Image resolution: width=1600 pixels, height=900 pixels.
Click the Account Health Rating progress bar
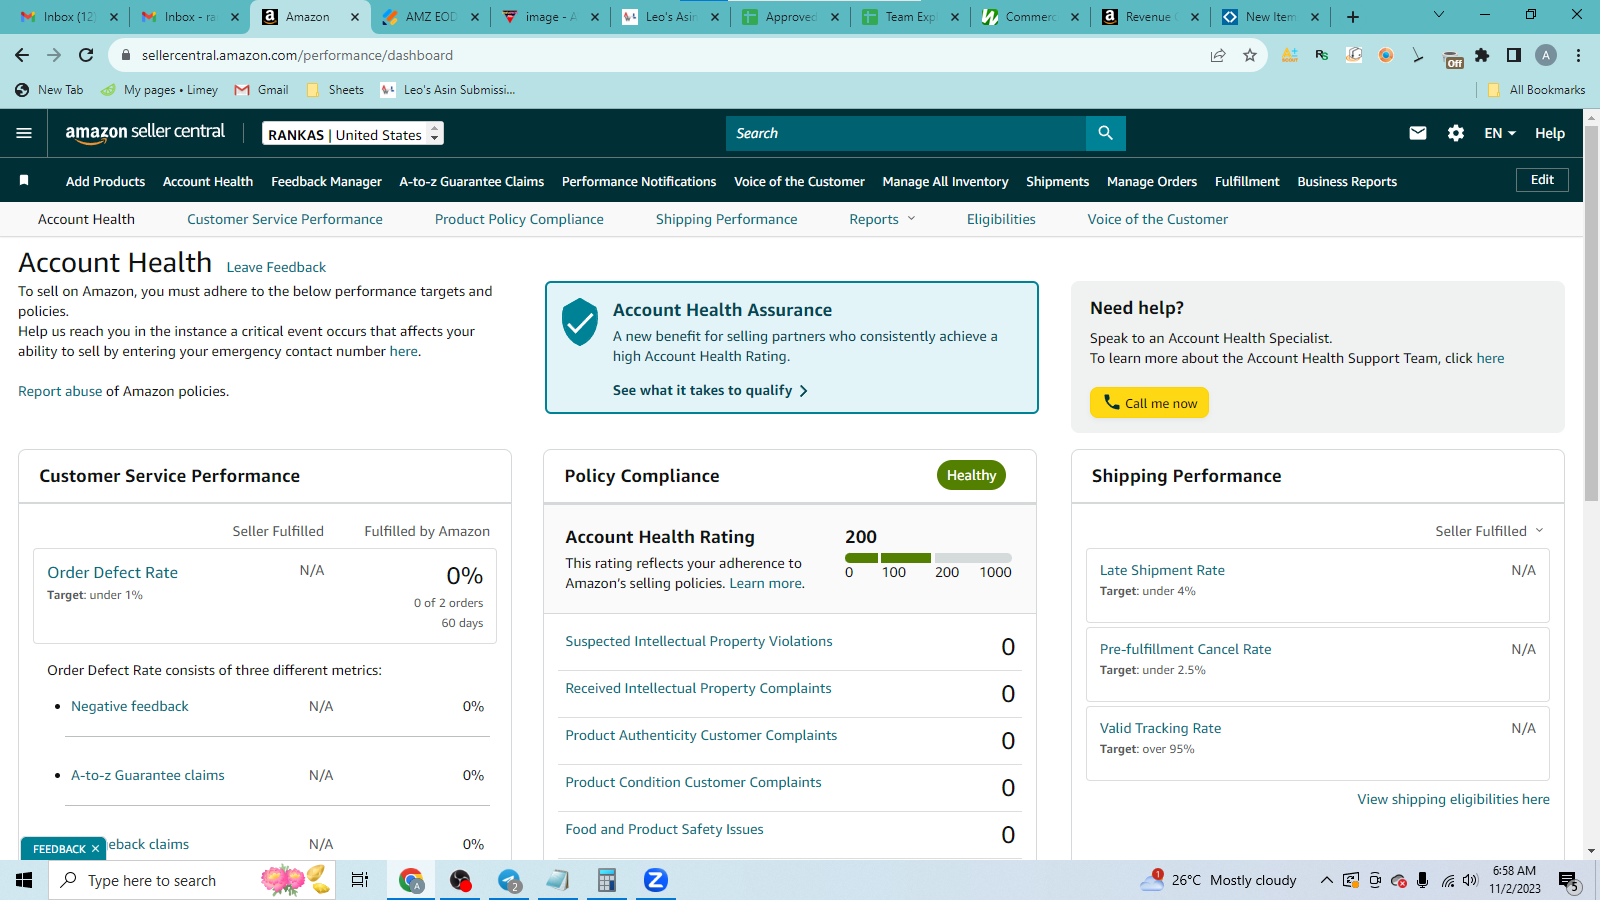tap(928, 558)
